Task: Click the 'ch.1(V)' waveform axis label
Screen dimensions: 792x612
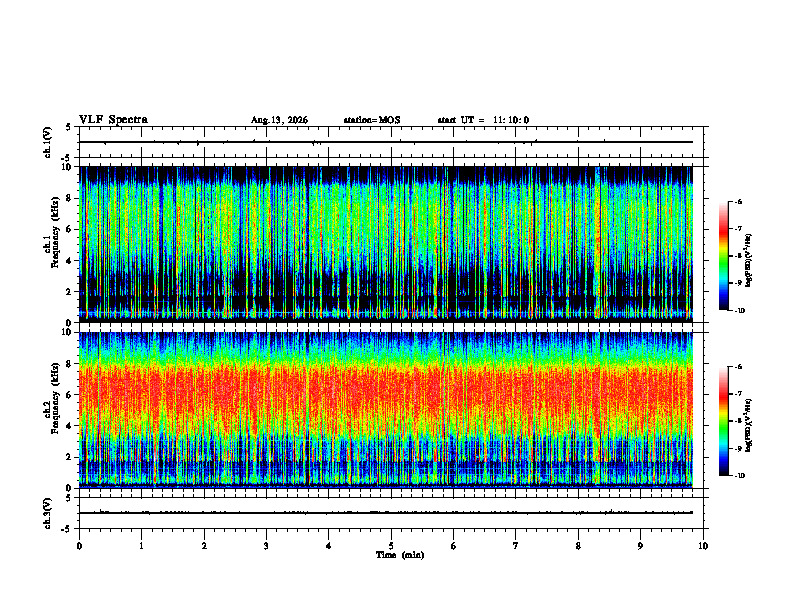Action: pos(48,142)
